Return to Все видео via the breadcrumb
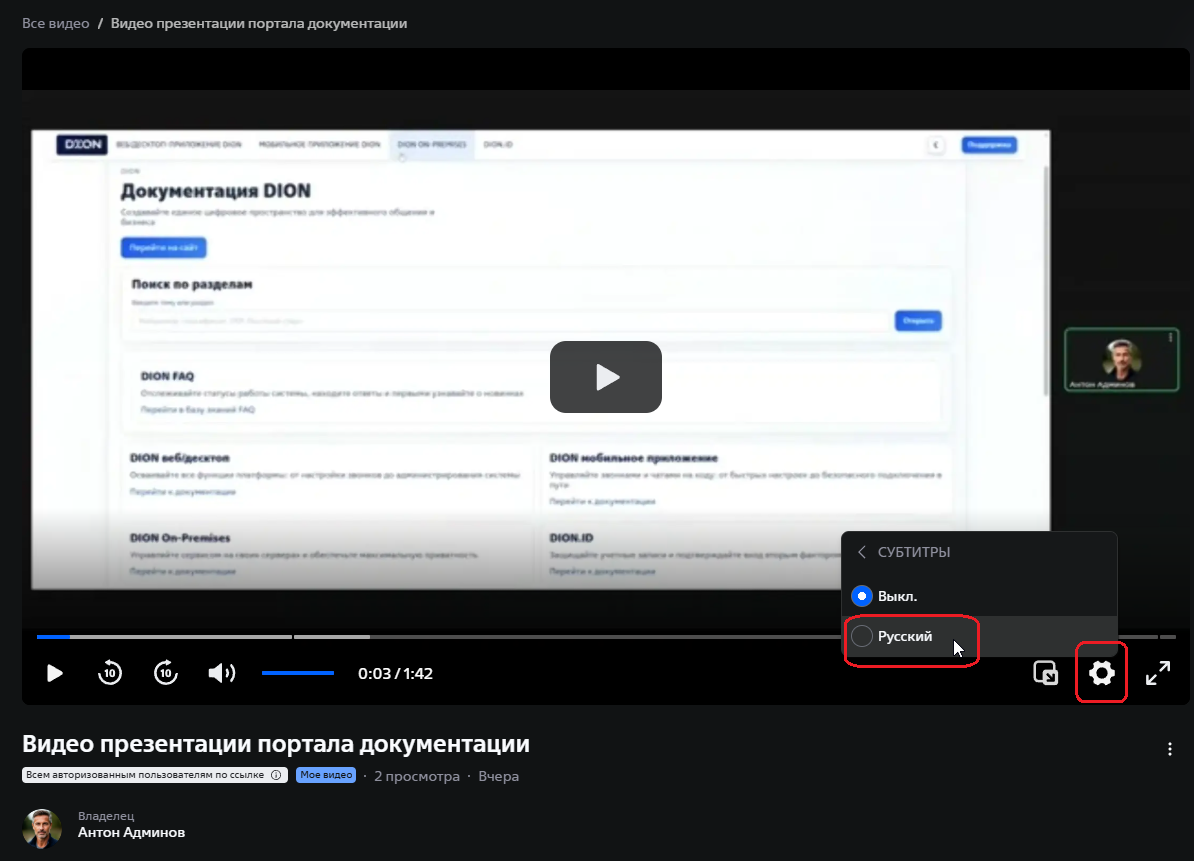Viewport: 1194px width, 861px height. pos(54,22)
